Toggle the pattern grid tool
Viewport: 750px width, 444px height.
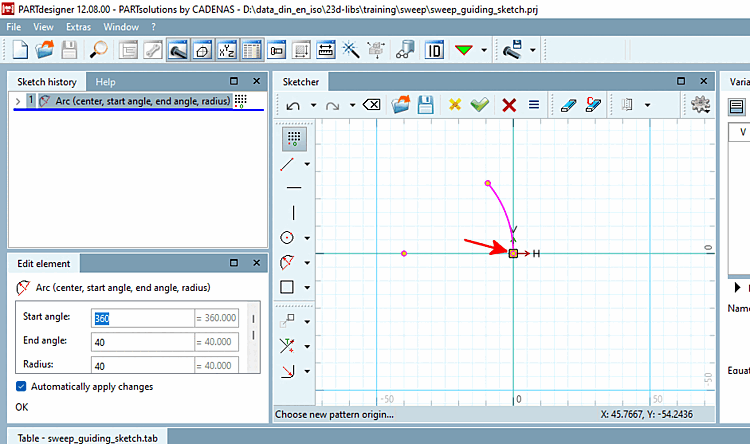pos(294,138)
